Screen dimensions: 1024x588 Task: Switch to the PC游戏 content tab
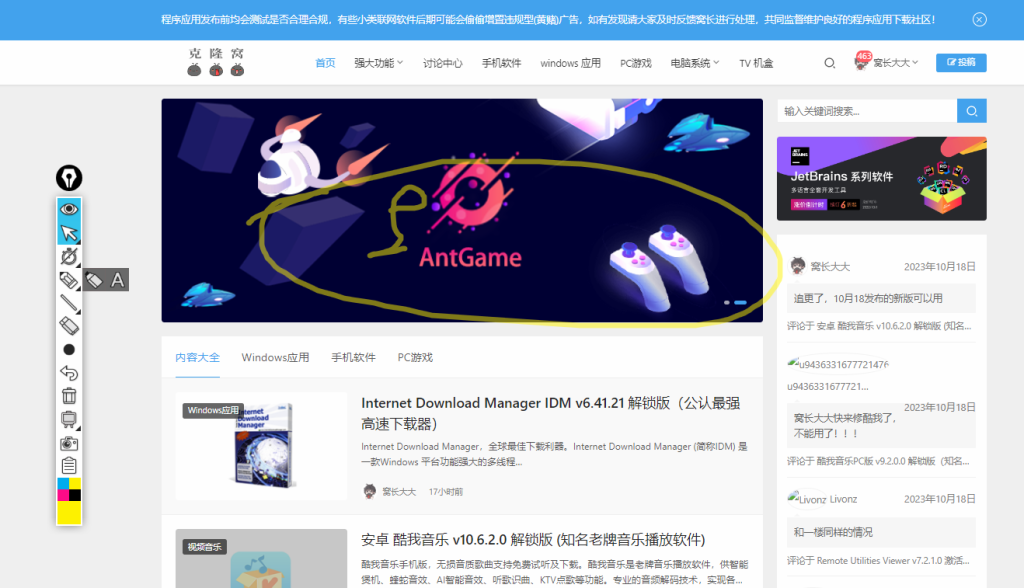[x=415, y=357]
